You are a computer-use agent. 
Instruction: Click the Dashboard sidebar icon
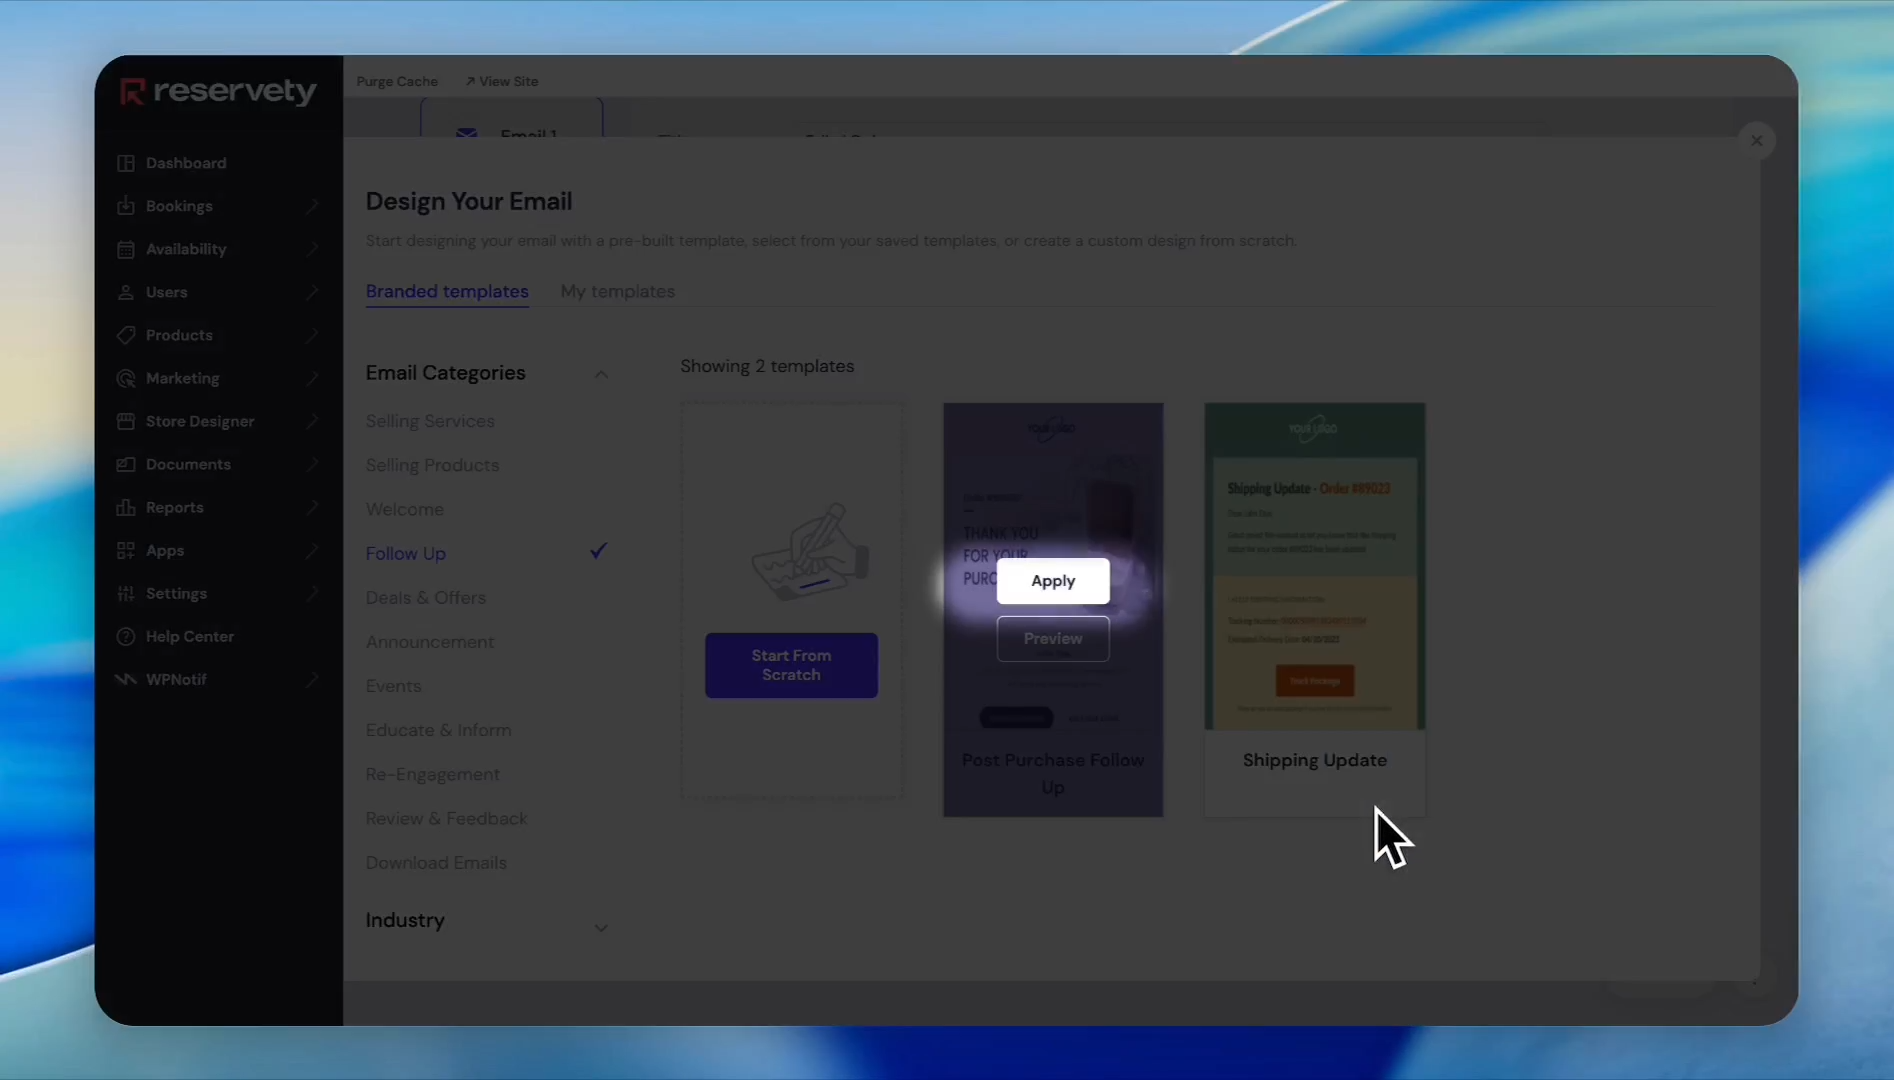[126, 163]
